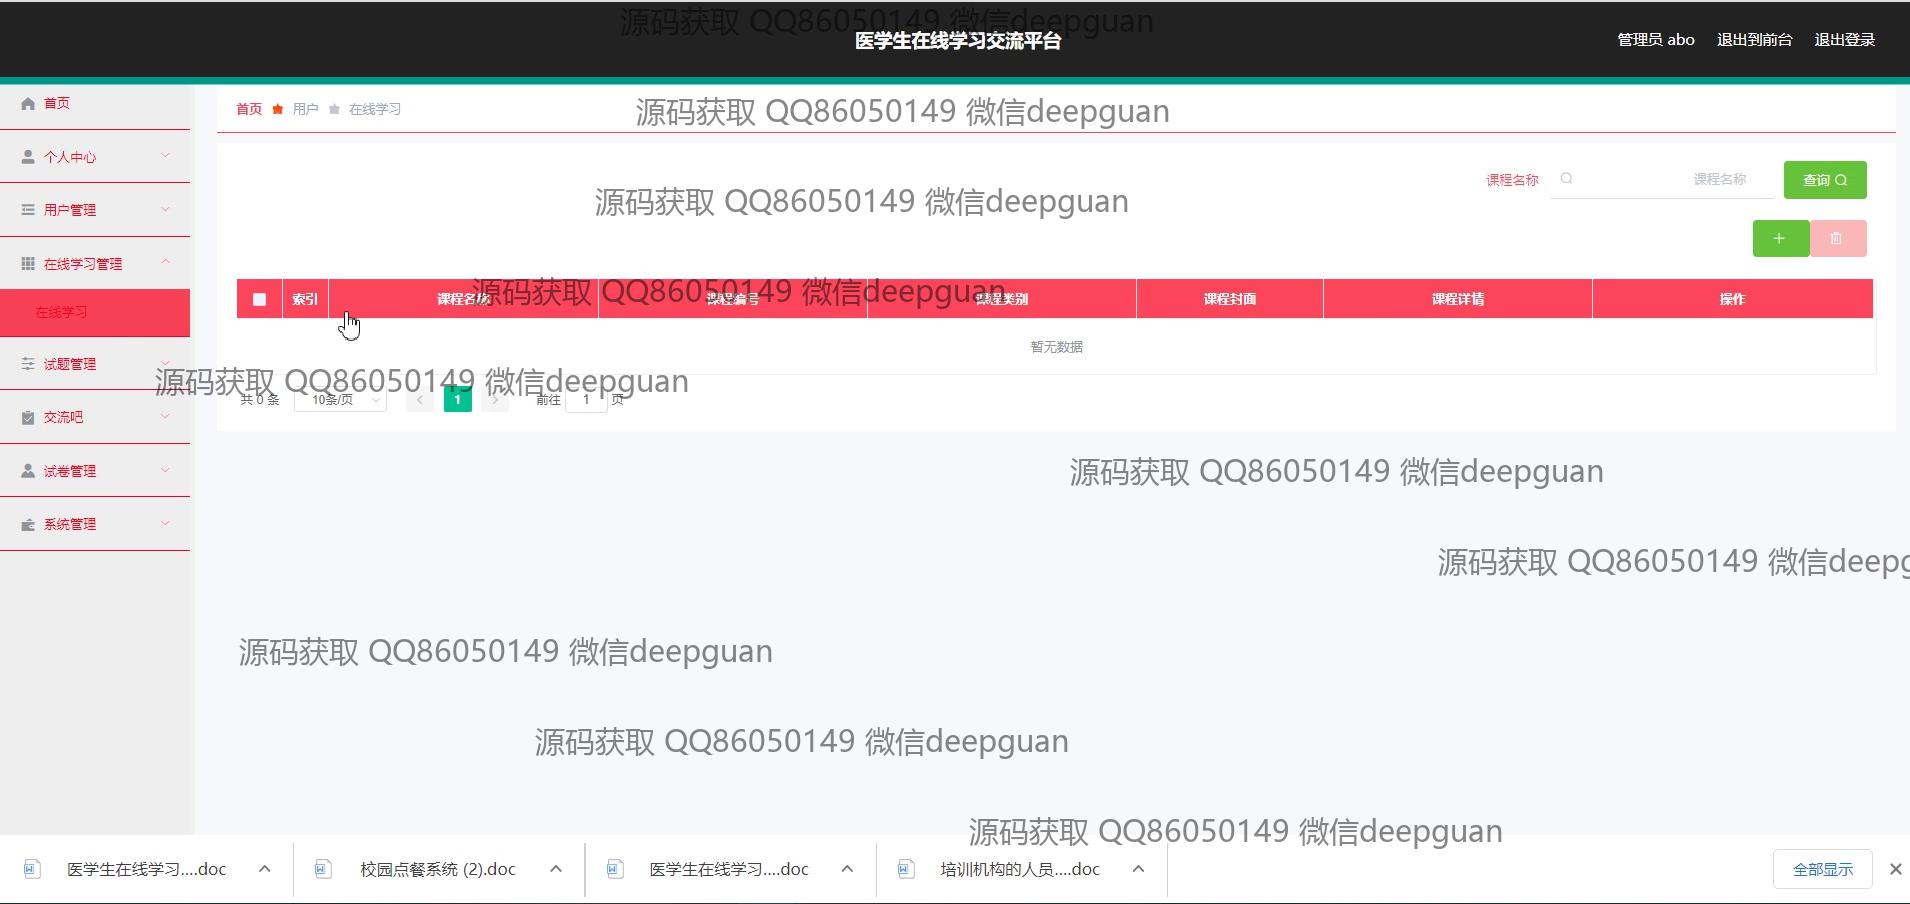
Task: Click the 操作 column header
Action: 1732,299
